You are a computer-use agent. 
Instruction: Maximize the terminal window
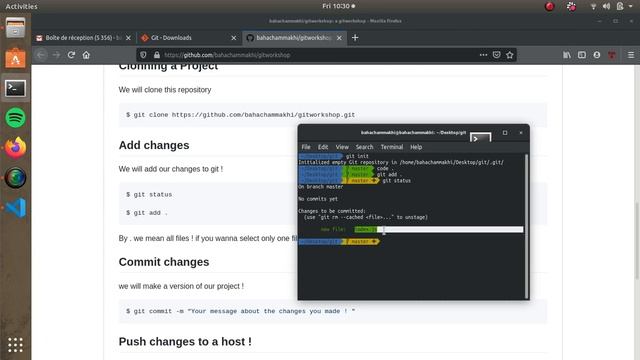pyautogui.click(x=505, y=133)
